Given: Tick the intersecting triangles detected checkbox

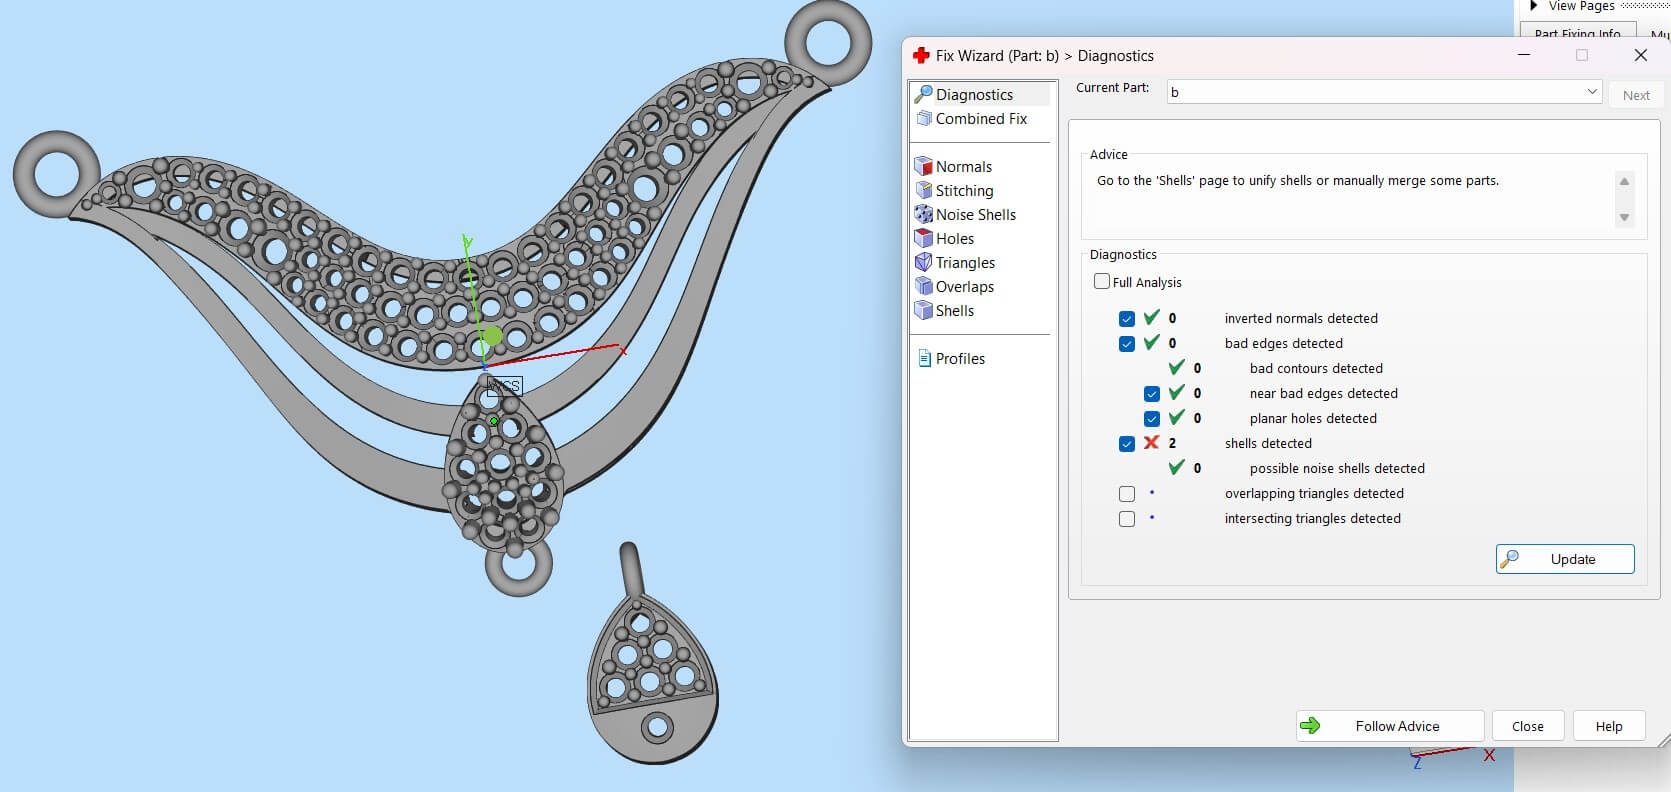Looking at the screenshot, I should (1127, 519).
